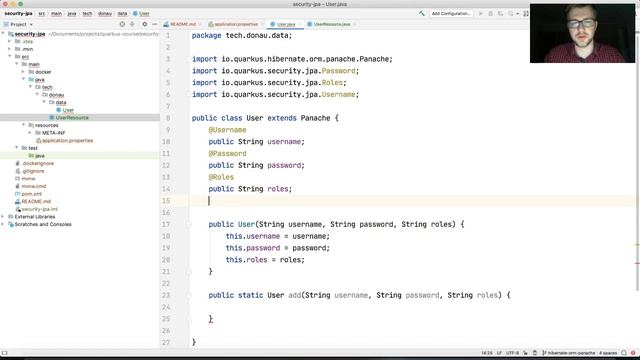Click the fold marker beside add method line 23
640x360 pixels.
click(189, 295)
